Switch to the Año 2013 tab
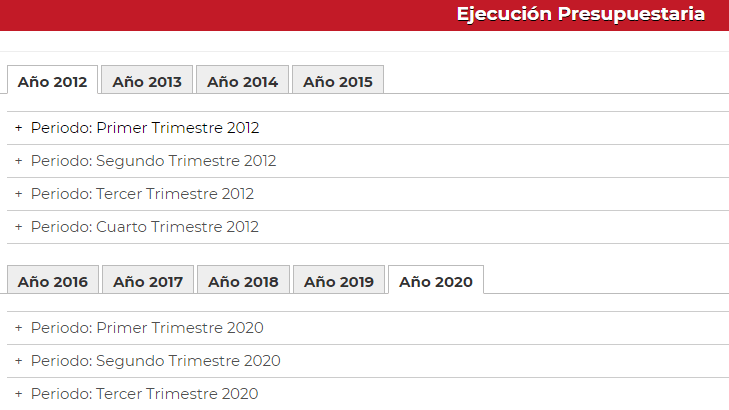The width and height of the screenshot is (729, 410). (147, 80)
